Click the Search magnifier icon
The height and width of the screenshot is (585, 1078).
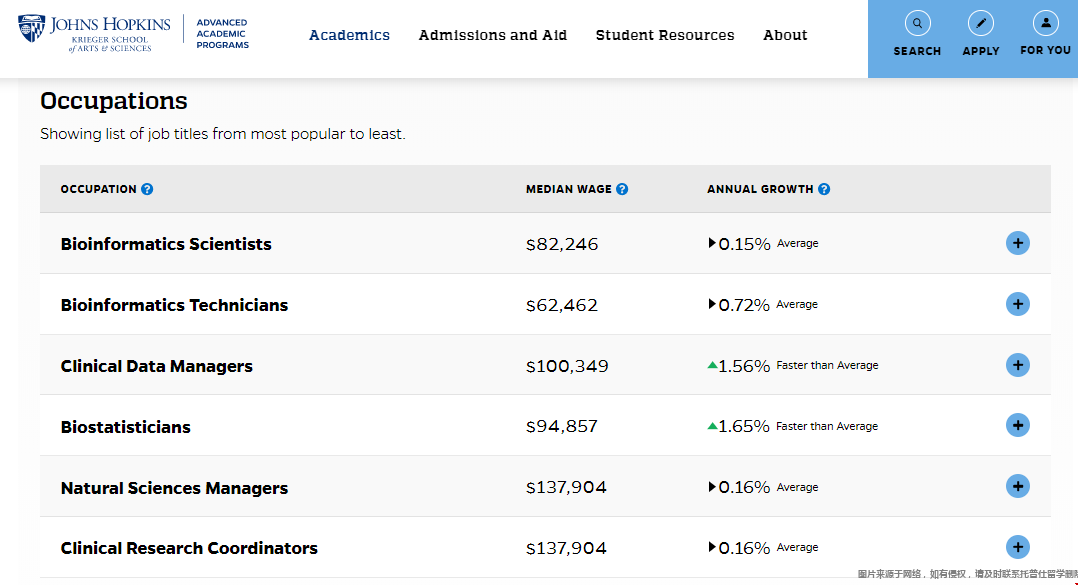tap(917, 23)
